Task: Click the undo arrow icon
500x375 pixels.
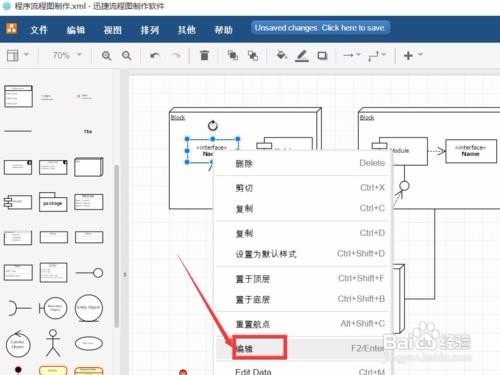Action: point(155,56)
